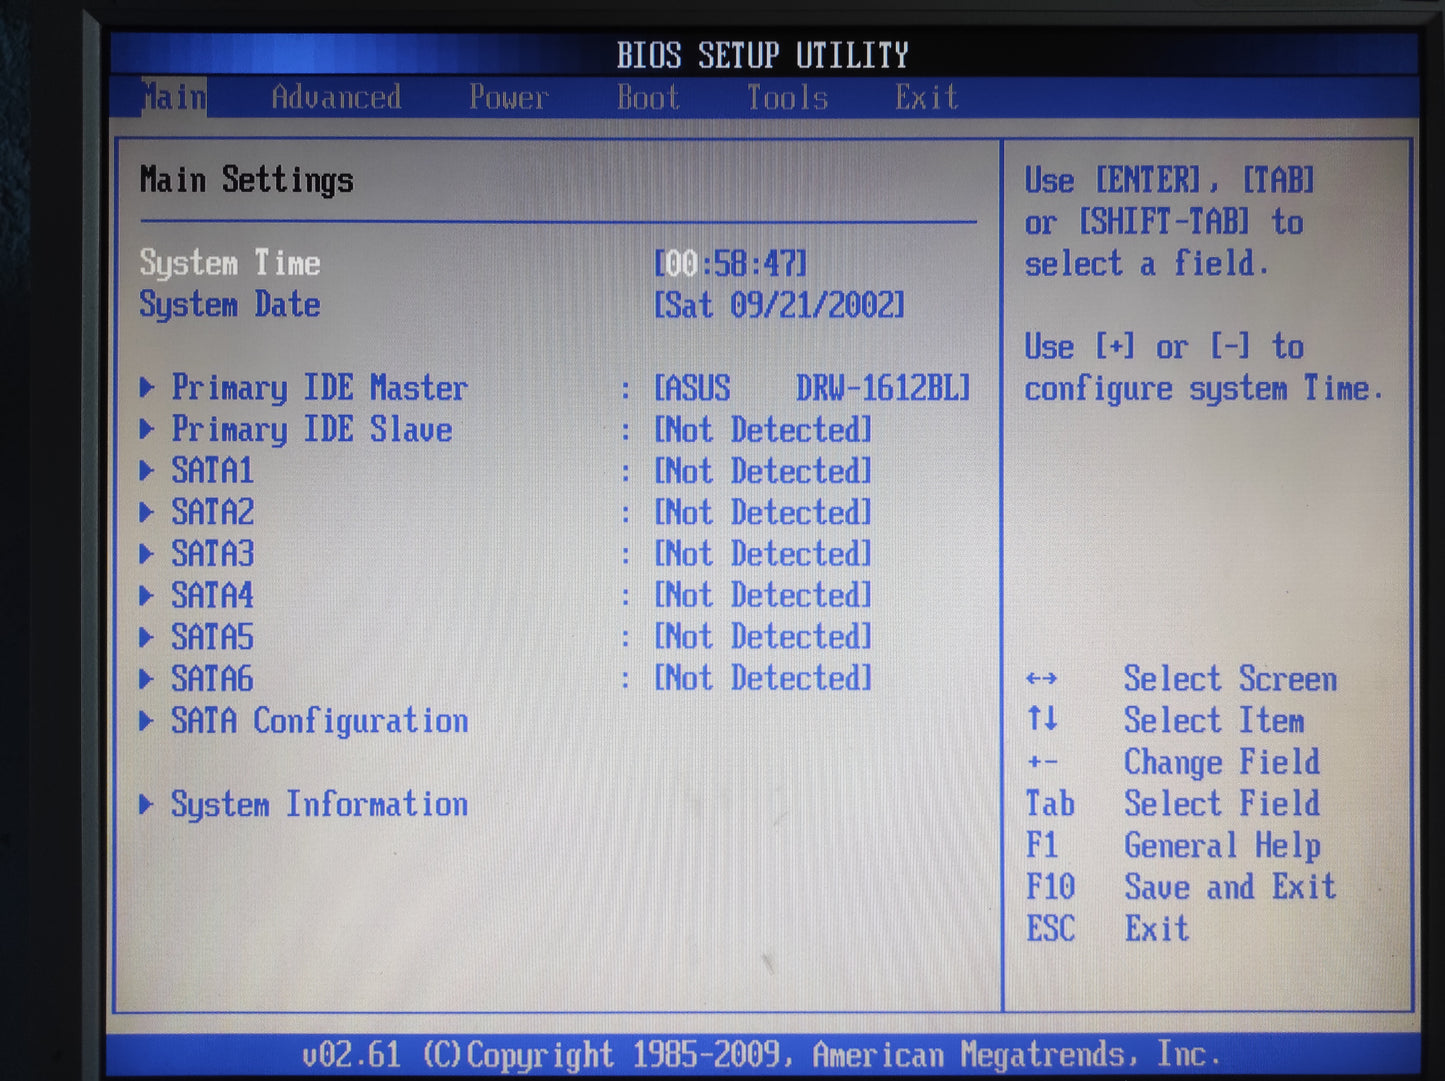Open the SATA5 device entry
The image size is (1445, 1081).
[x=212, y=637]
